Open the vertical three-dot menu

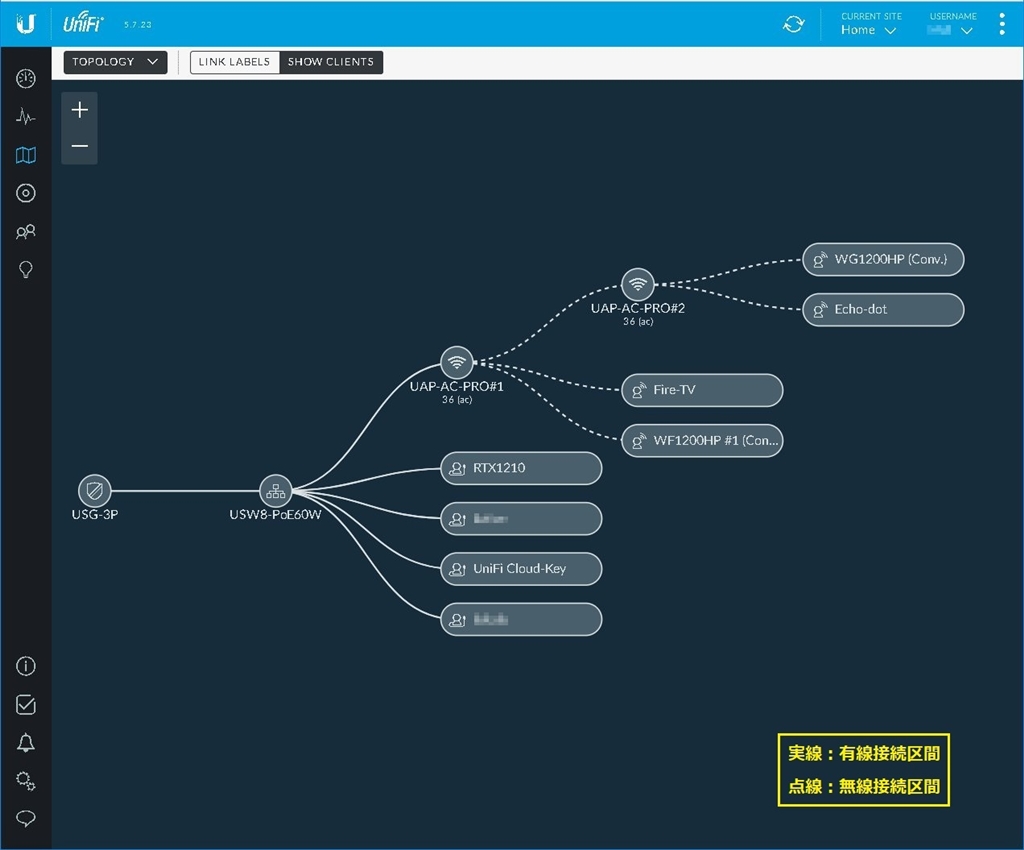tap(1002, 24)
